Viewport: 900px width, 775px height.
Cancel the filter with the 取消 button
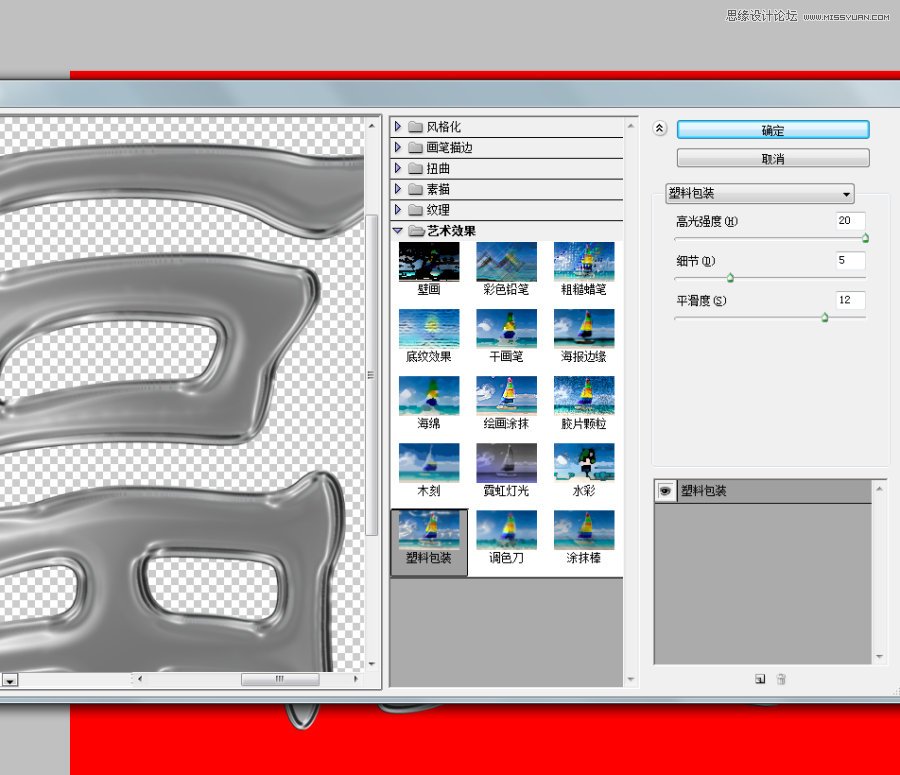[x=772, y=157]
